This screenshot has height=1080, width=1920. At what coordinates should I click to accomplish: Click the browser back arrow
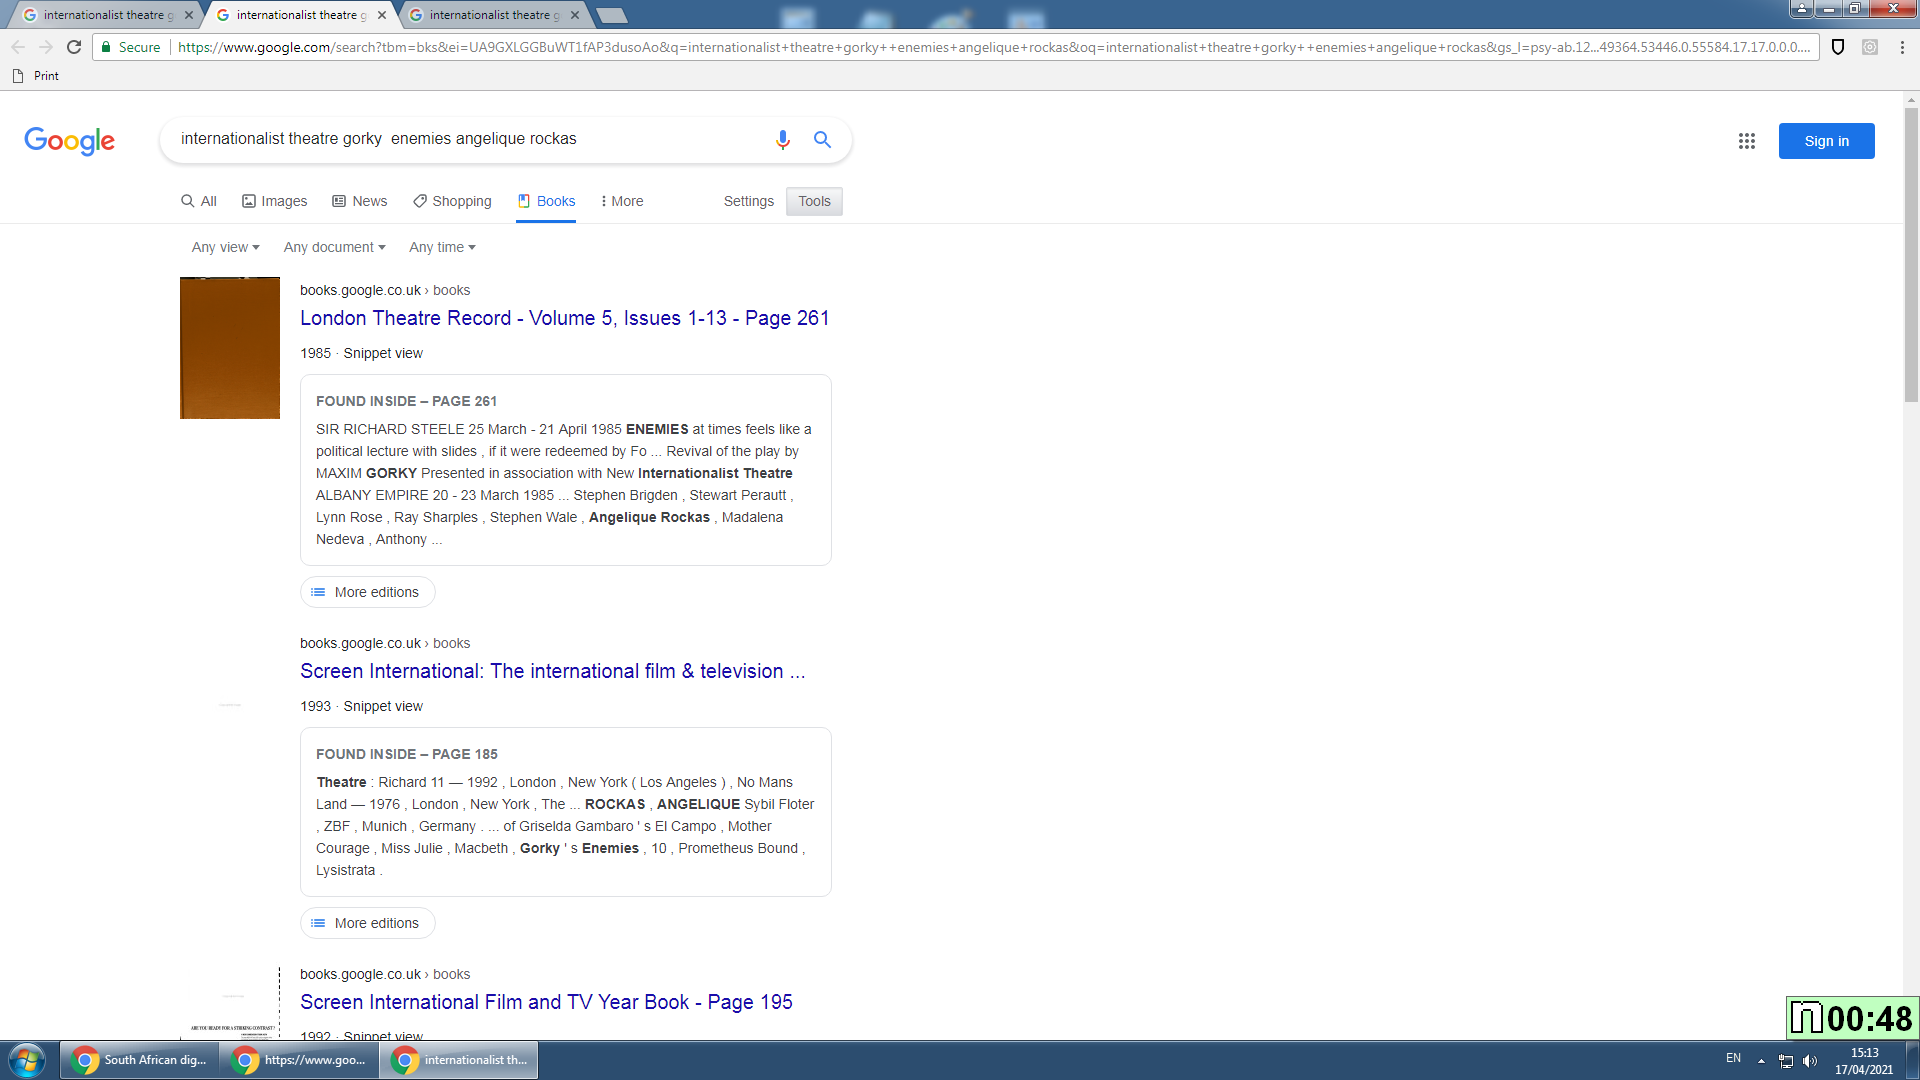18,47
